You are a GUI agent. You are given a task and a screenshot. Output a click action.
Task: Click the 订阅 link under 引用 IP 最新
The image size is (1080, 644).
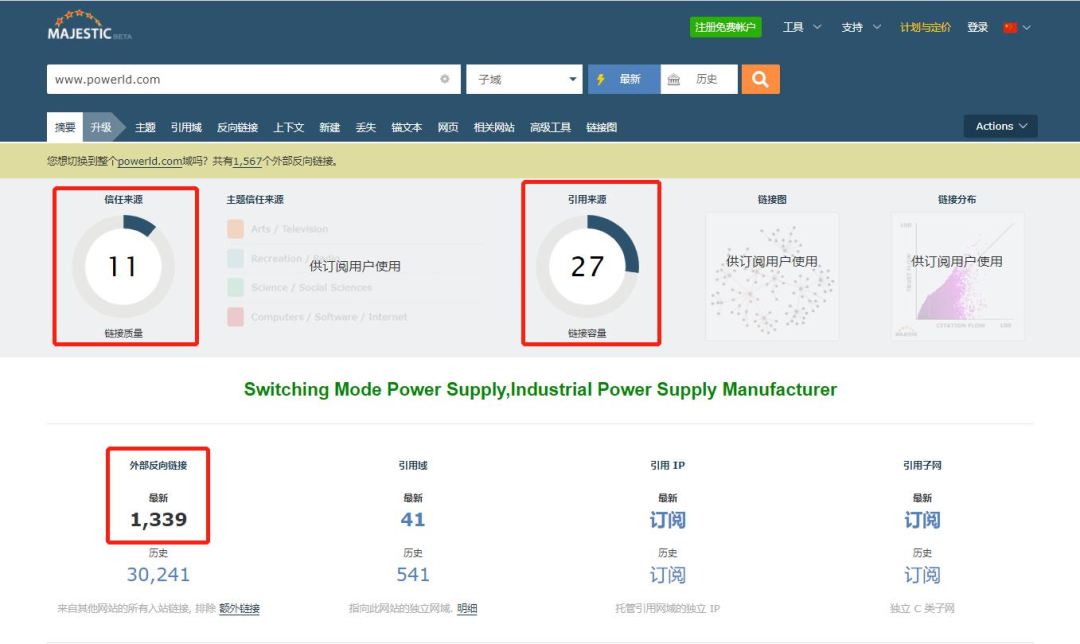[x=667, y=520]
